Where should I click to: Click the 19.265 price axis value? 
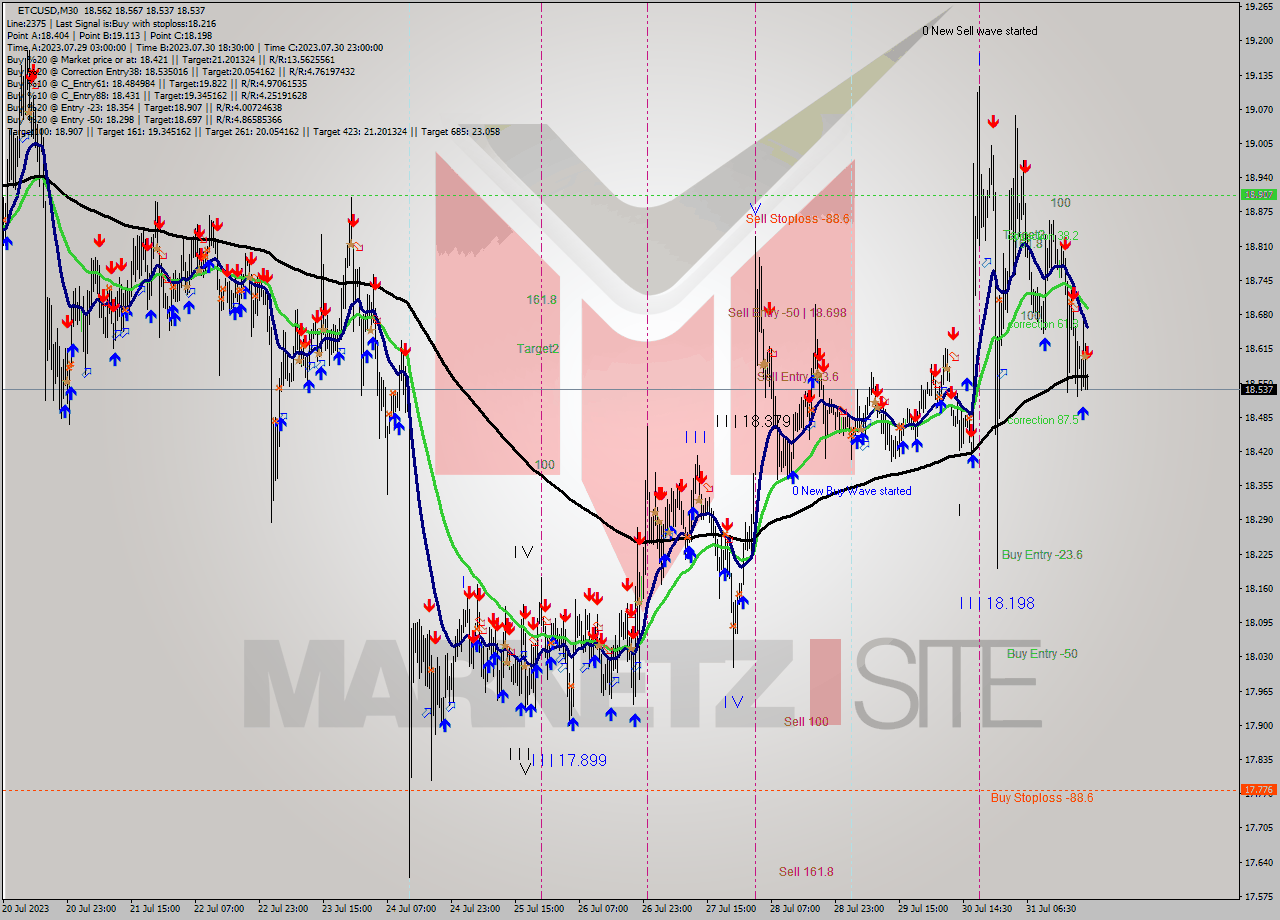point(1258,6)
